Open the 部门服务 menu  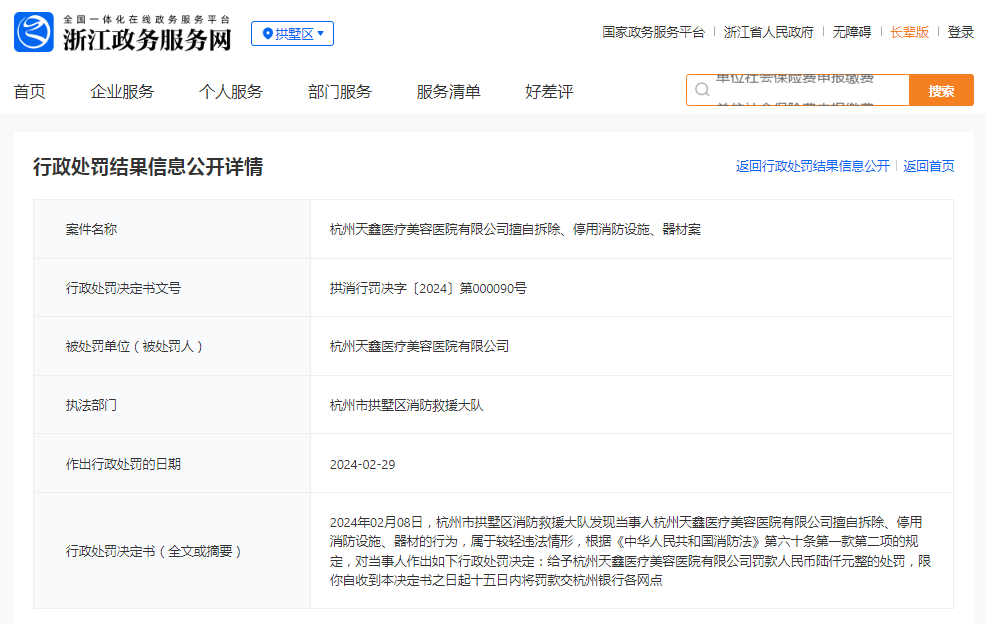click(340, 92)
